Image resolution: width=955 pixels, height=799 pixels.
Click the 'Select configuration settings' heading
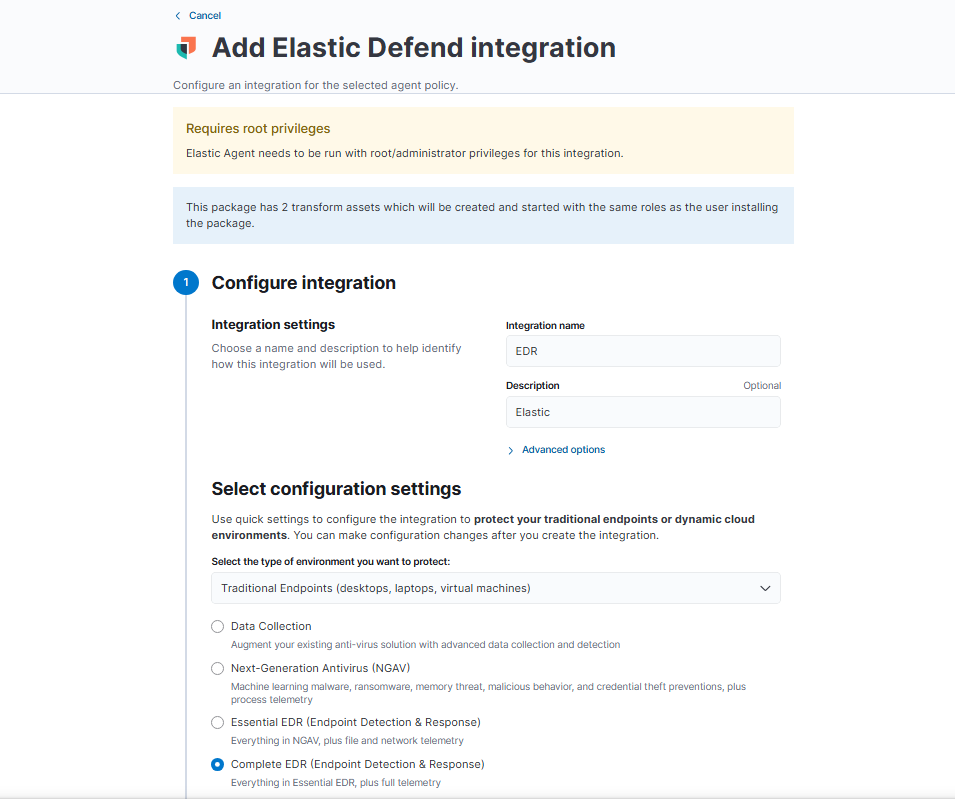click(x=336, y=488)
